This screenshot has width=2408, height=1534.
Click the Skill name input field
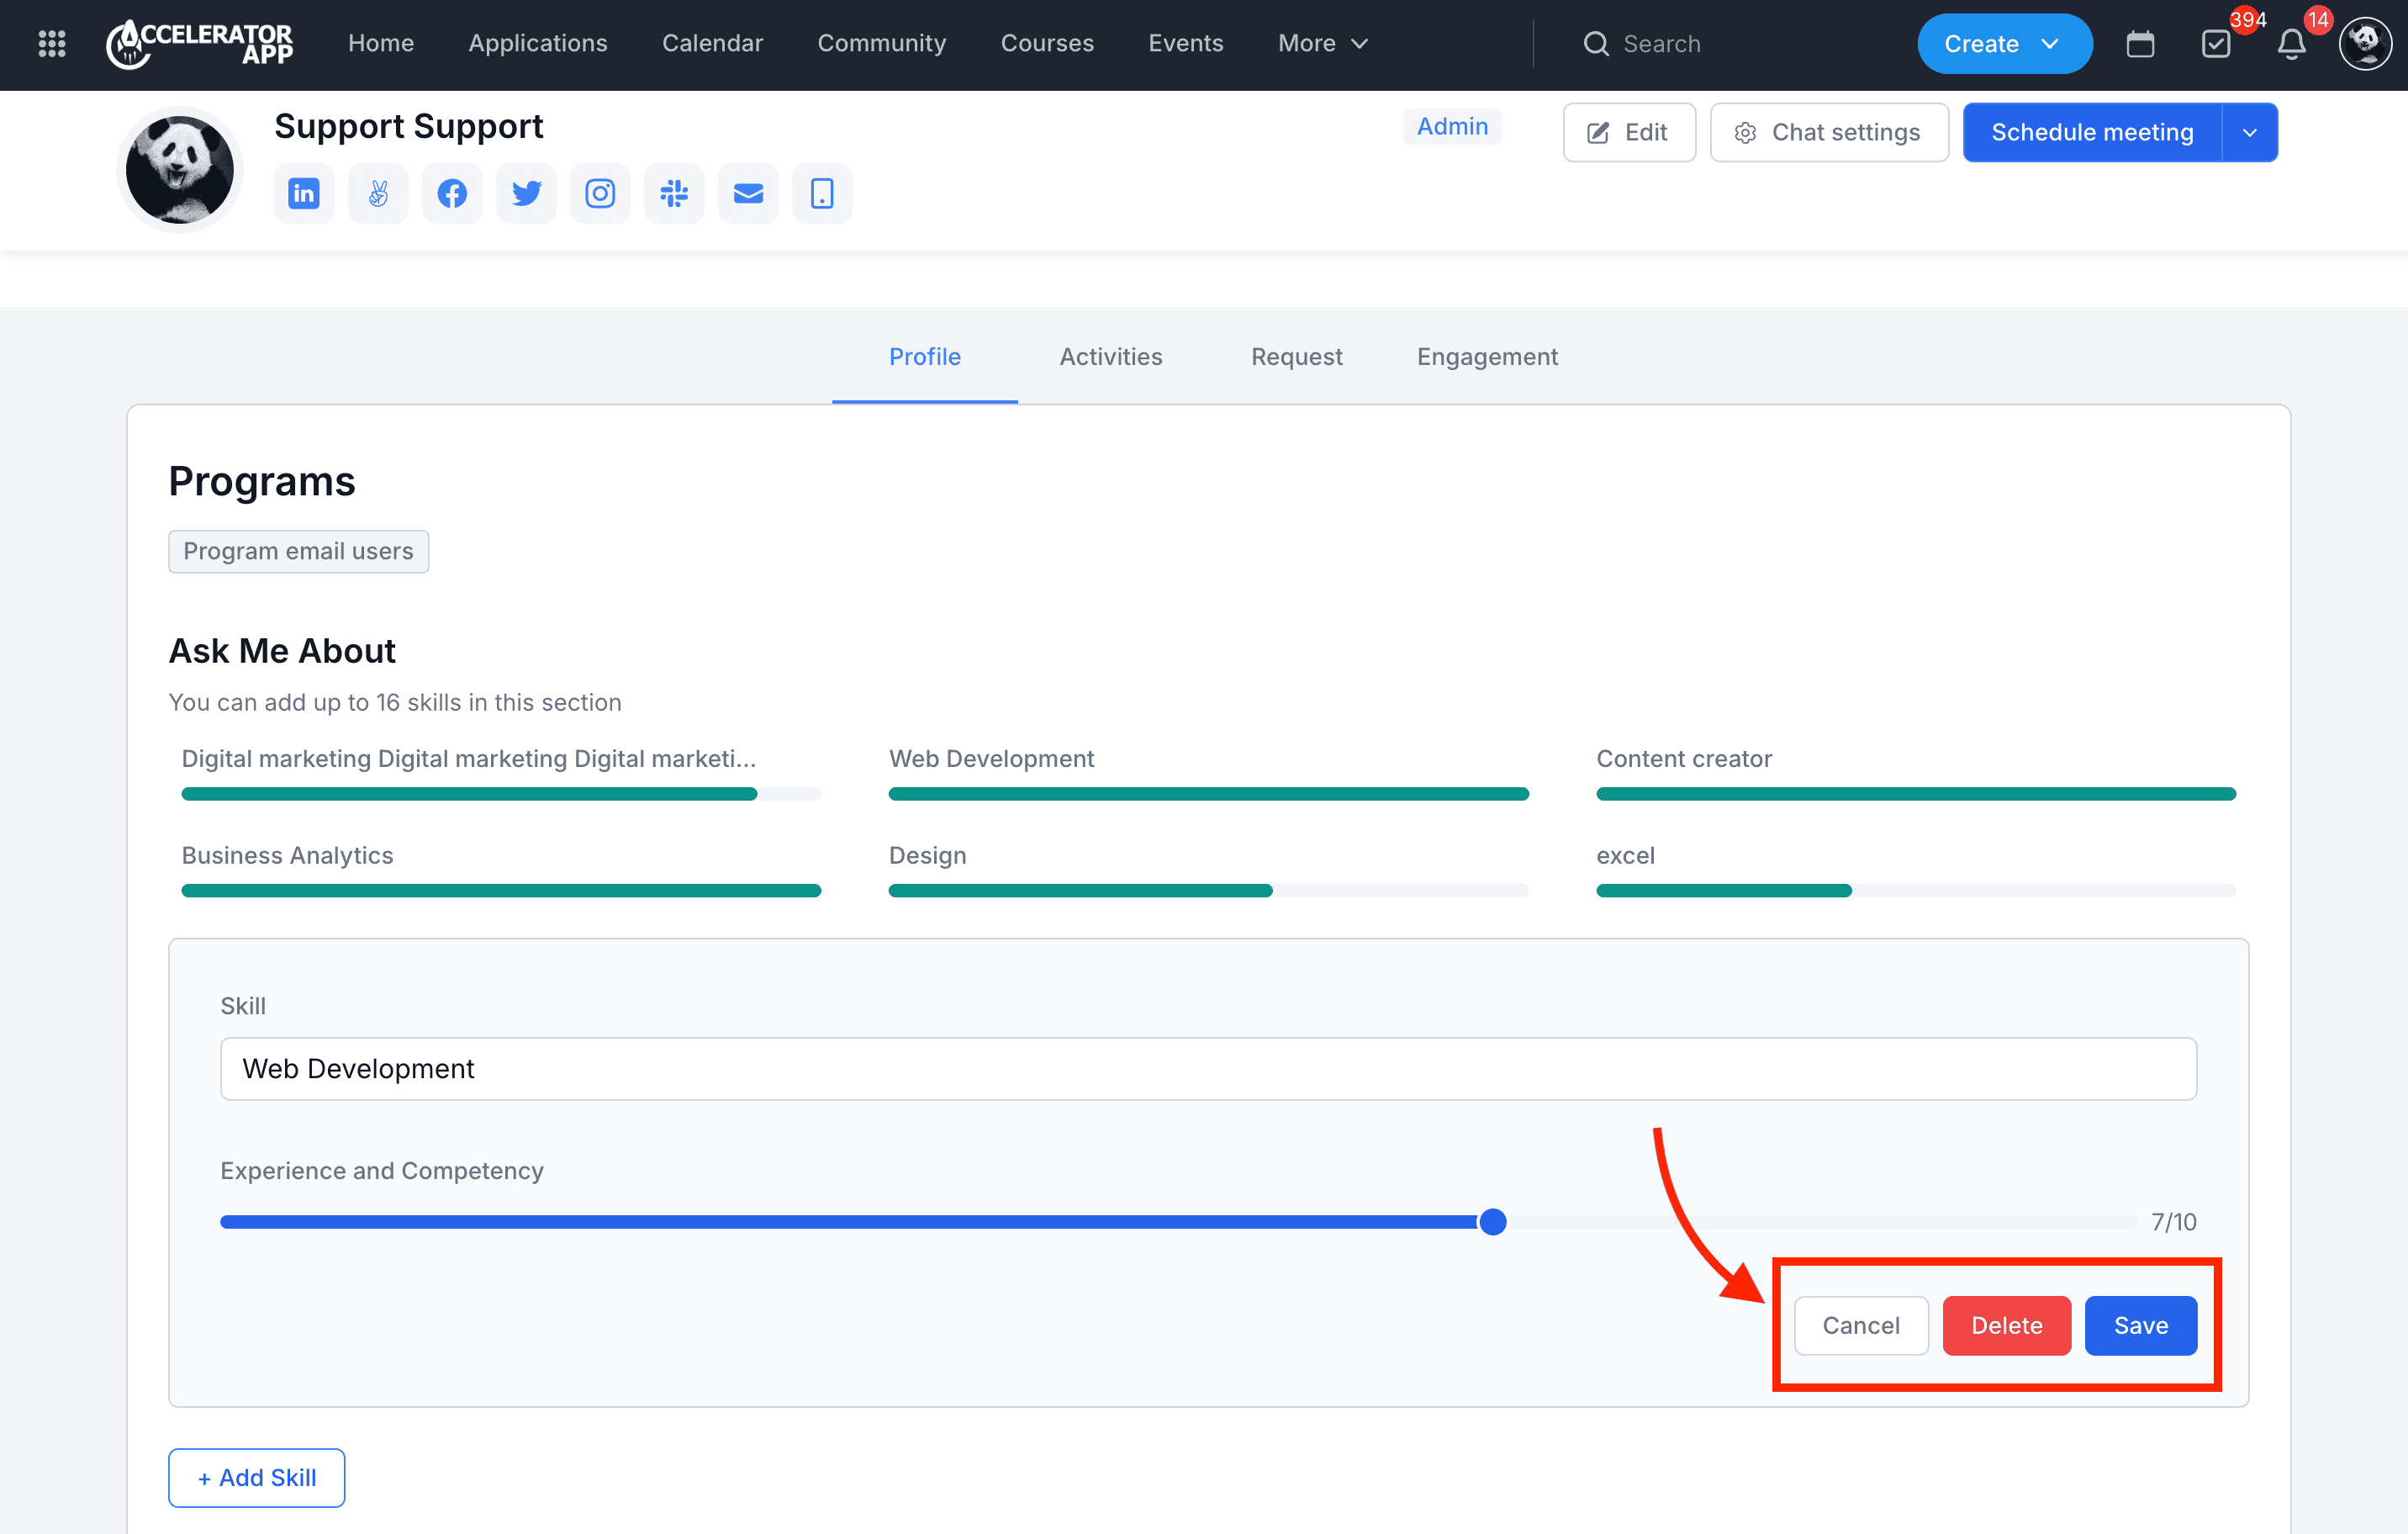pyautogui.click(x=1208, y=1069)
